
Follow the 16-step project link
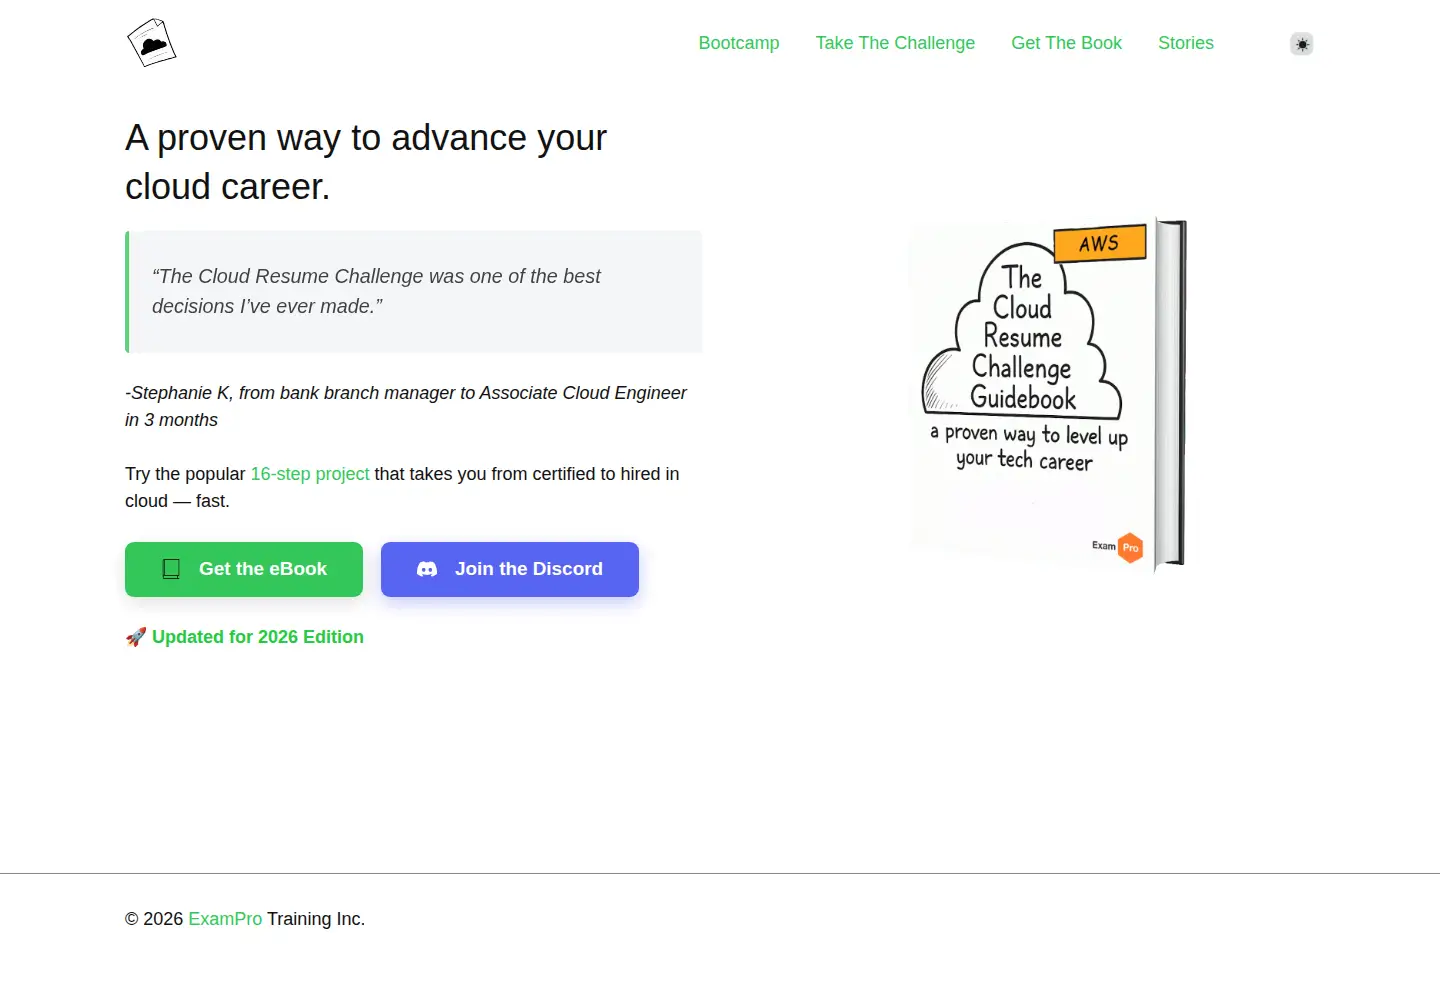click(x=310, y=474)
